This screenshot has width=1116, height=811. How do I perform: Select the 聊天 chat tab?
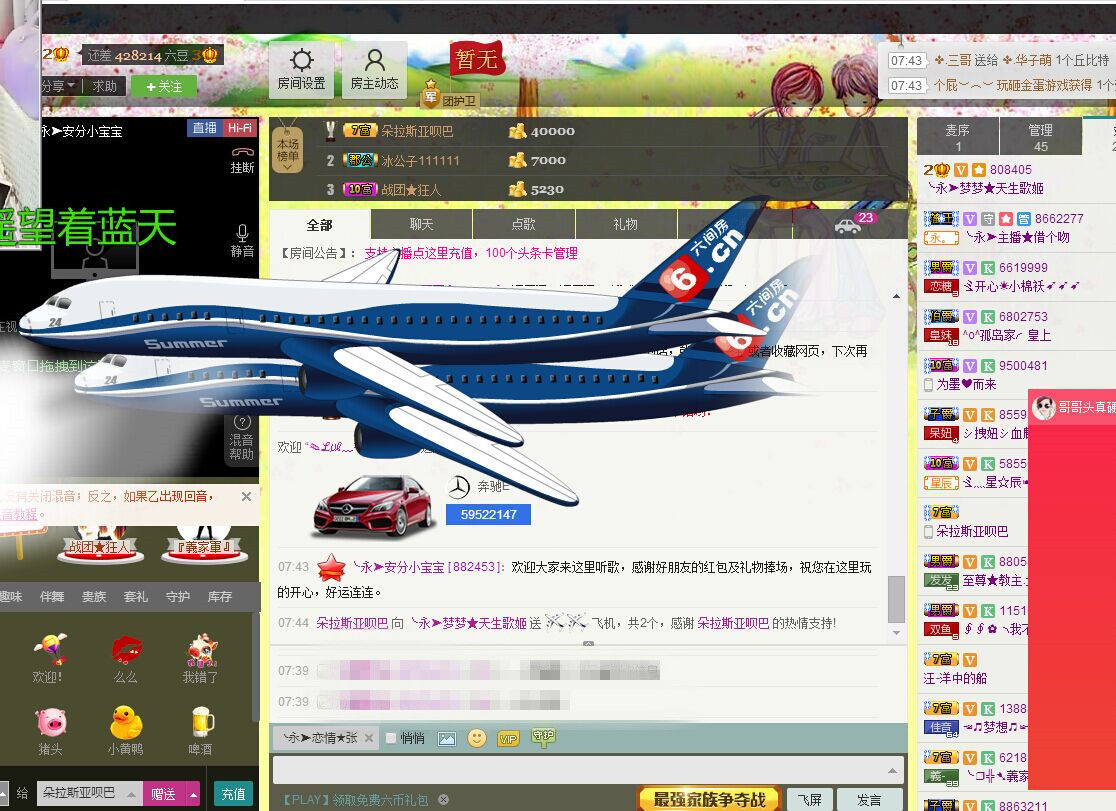click(x=421, y=224)
